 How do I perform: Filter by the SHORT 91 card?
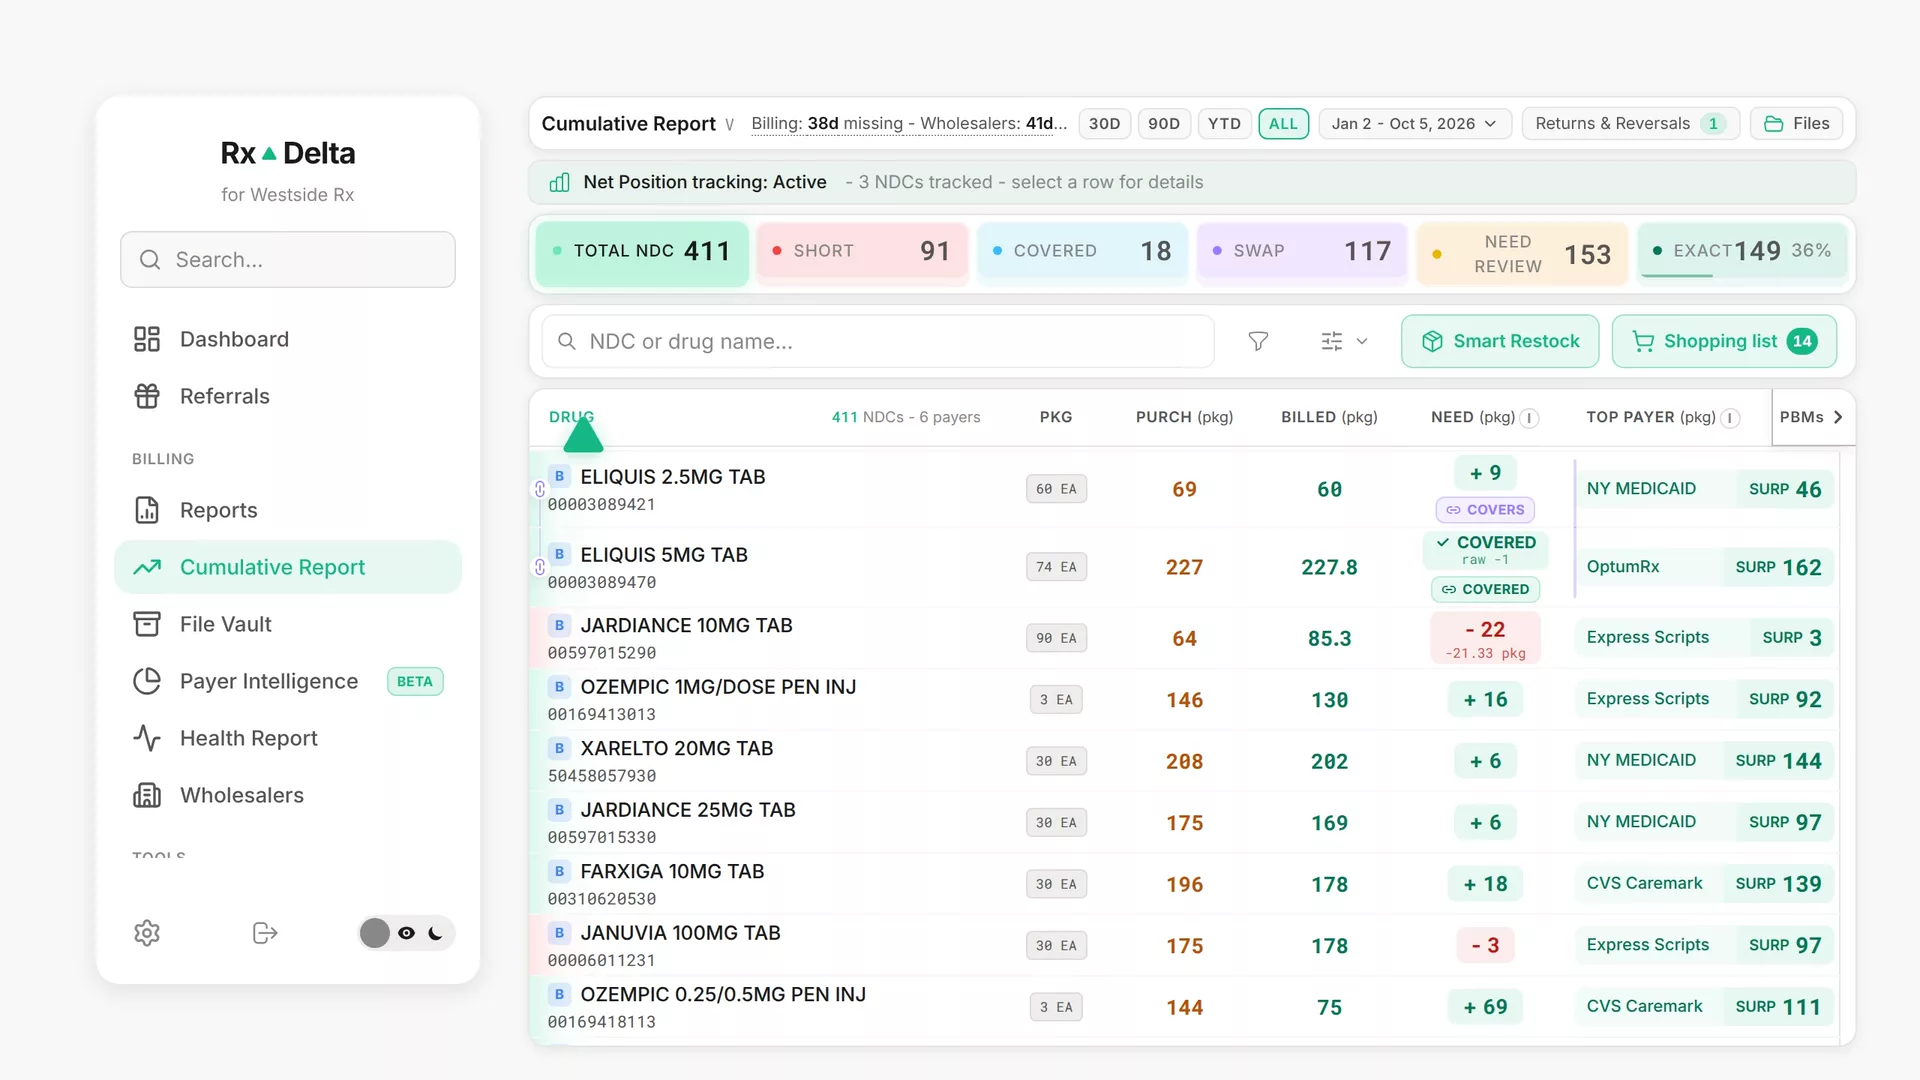[862, 251]
